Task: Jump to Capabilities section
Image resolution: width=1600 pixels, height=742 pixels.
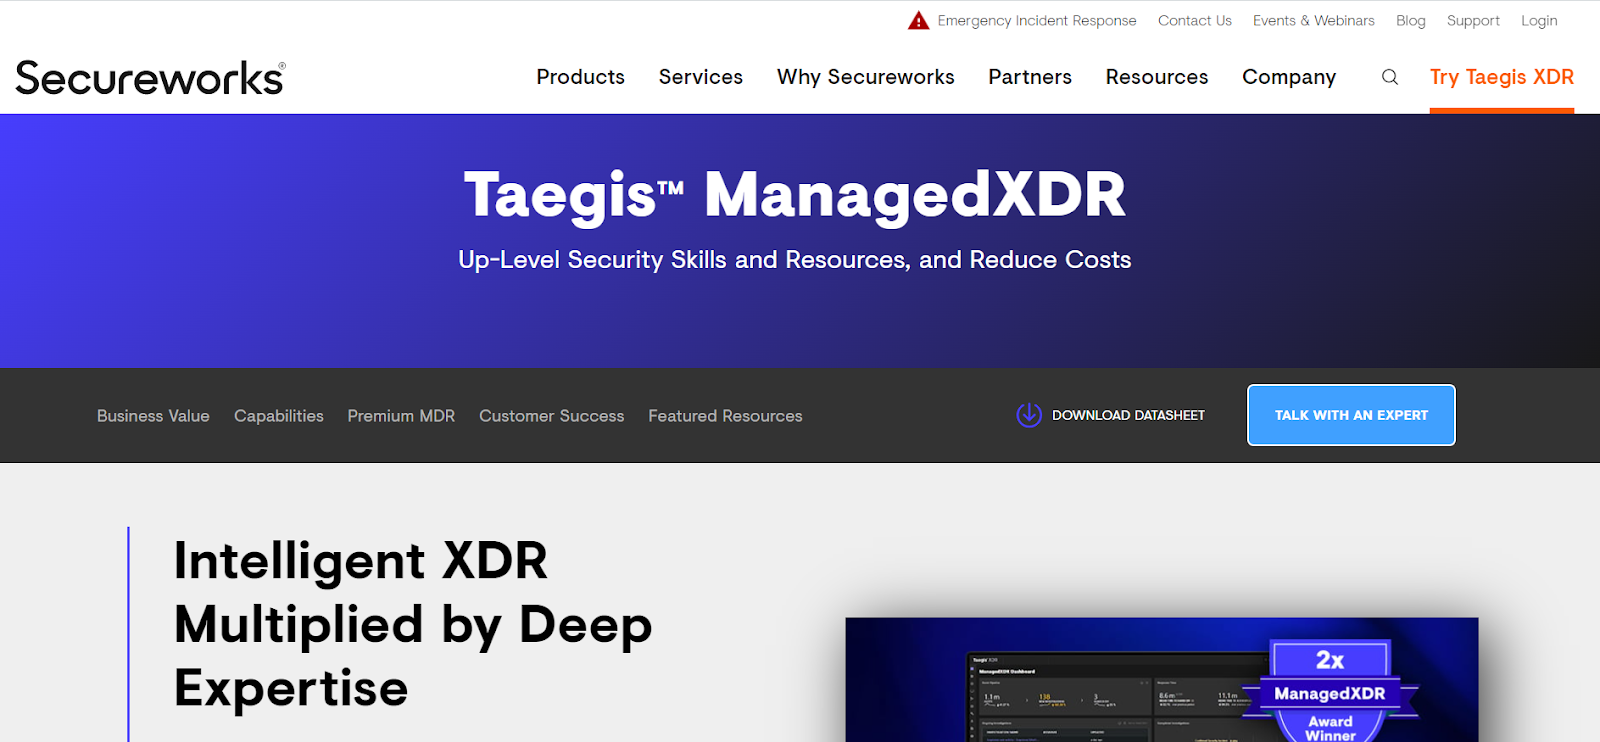Action: pyautogui.click(x=279, y=416)
